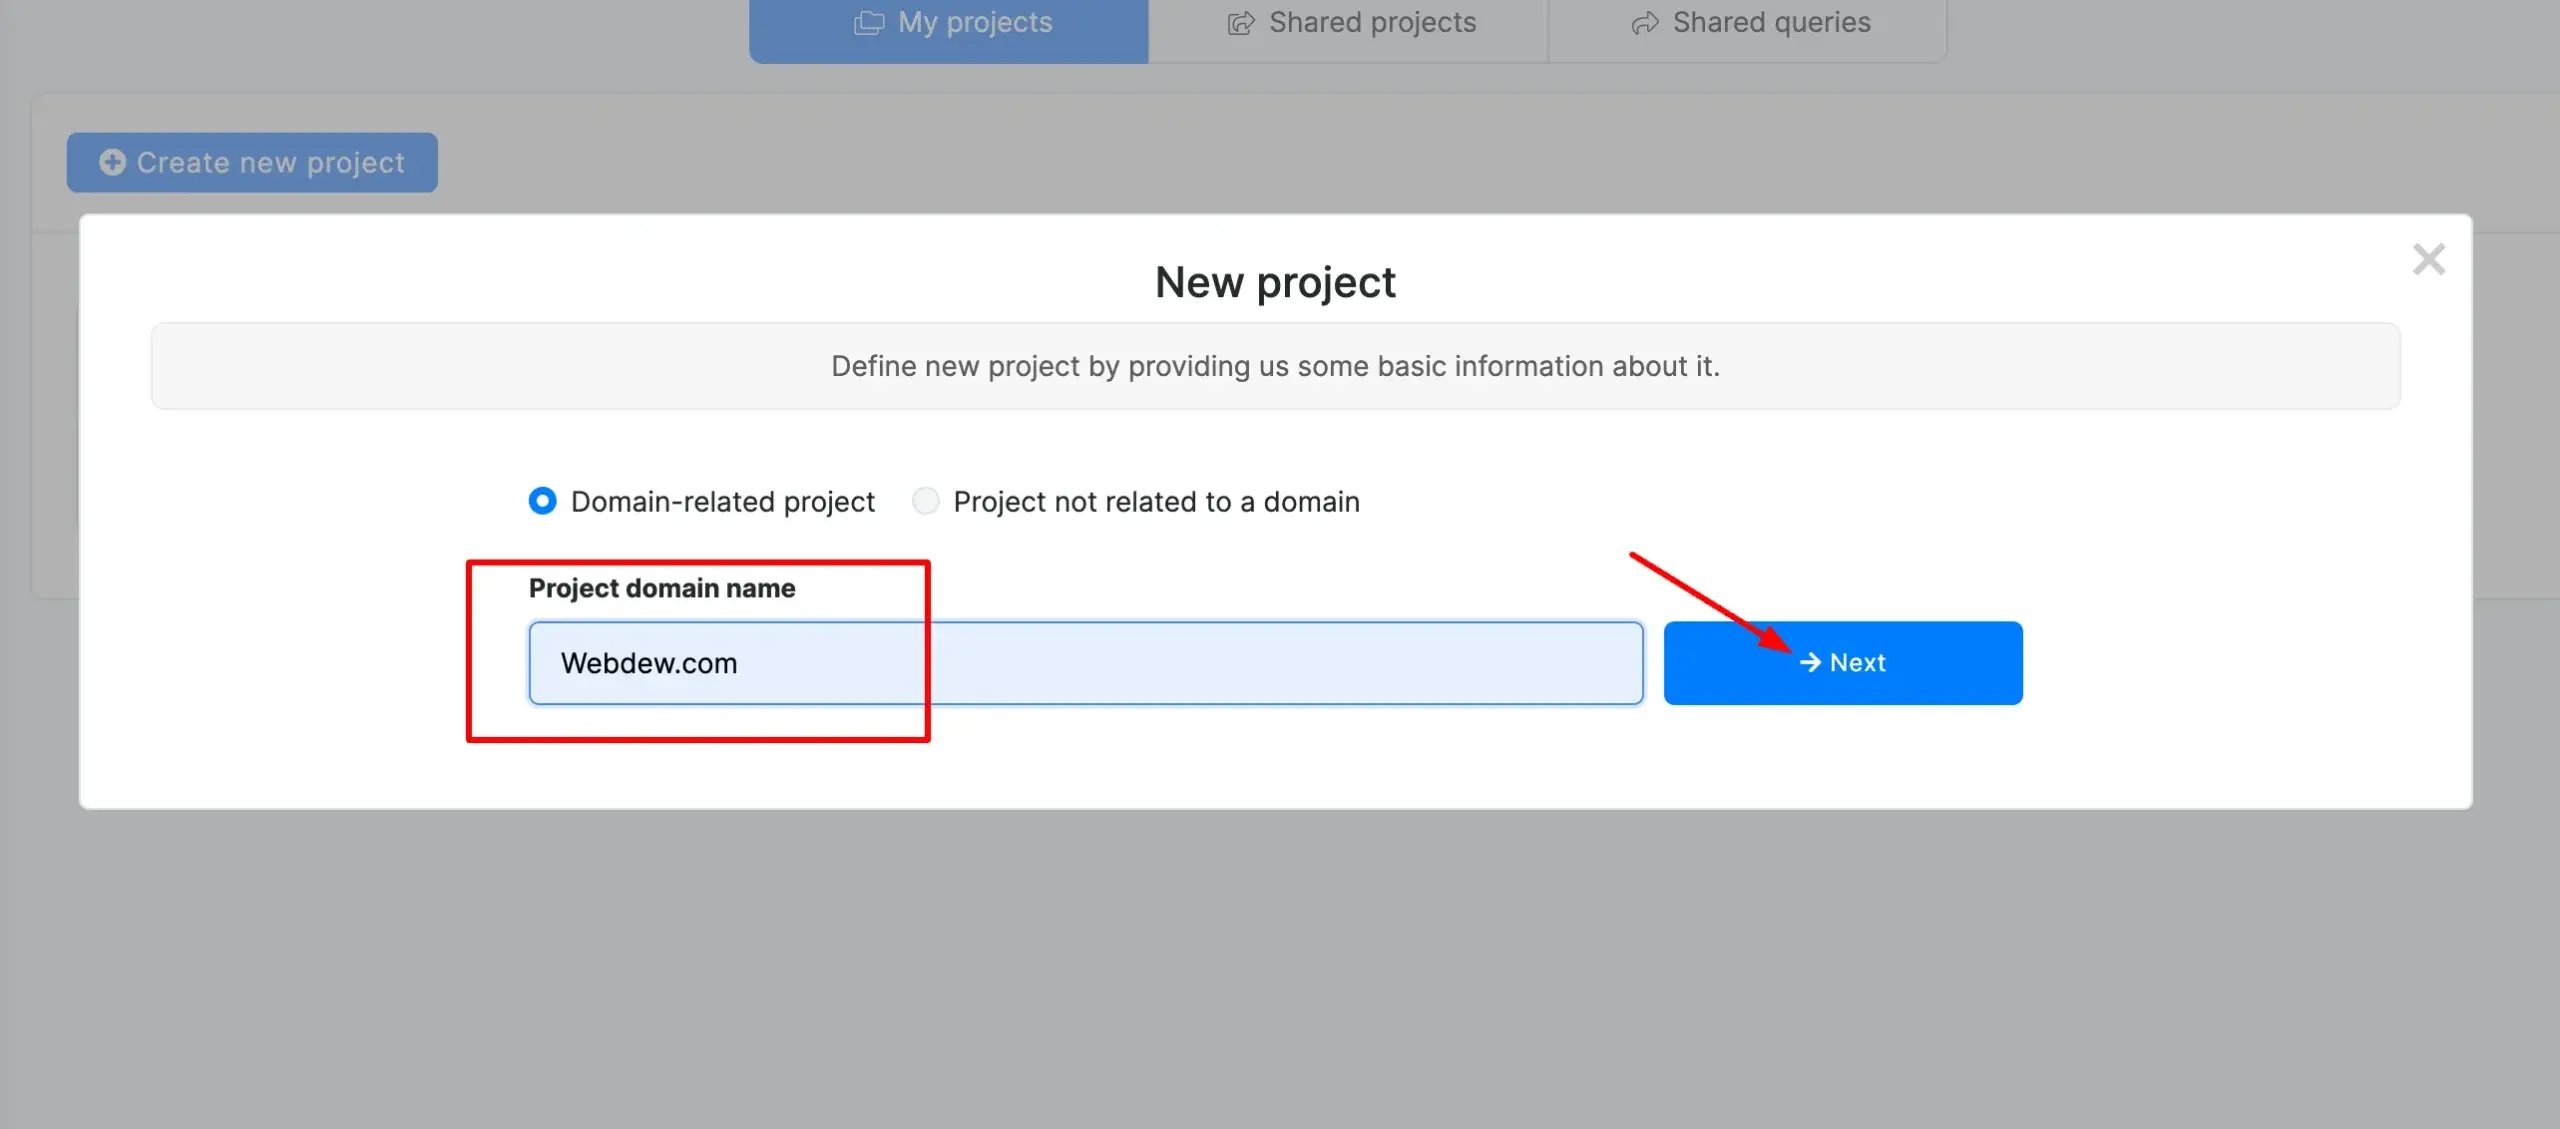2560x1129 pixels.
Task: Close the New project dialog with the X
Action: 2428,260
